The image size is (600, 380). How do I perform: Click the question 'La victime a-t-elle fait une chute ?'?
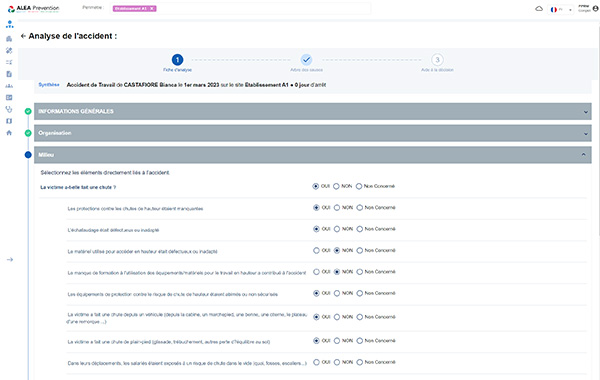78,187
